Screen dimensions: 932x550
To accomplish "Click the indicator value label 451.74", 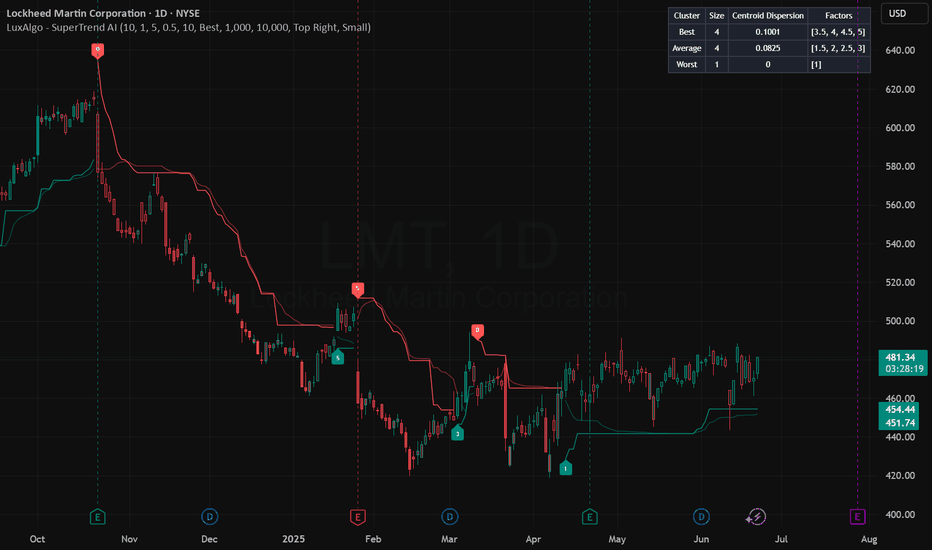I will coord(899,423).
